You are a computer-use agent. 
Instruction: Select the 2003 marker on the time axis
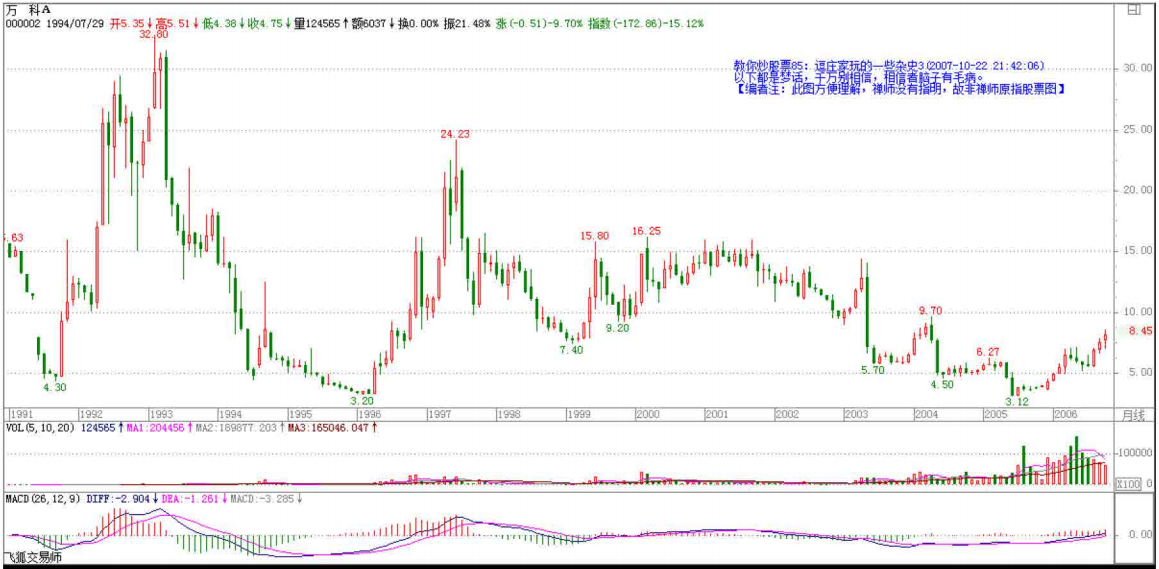click(x=855, y=413)
